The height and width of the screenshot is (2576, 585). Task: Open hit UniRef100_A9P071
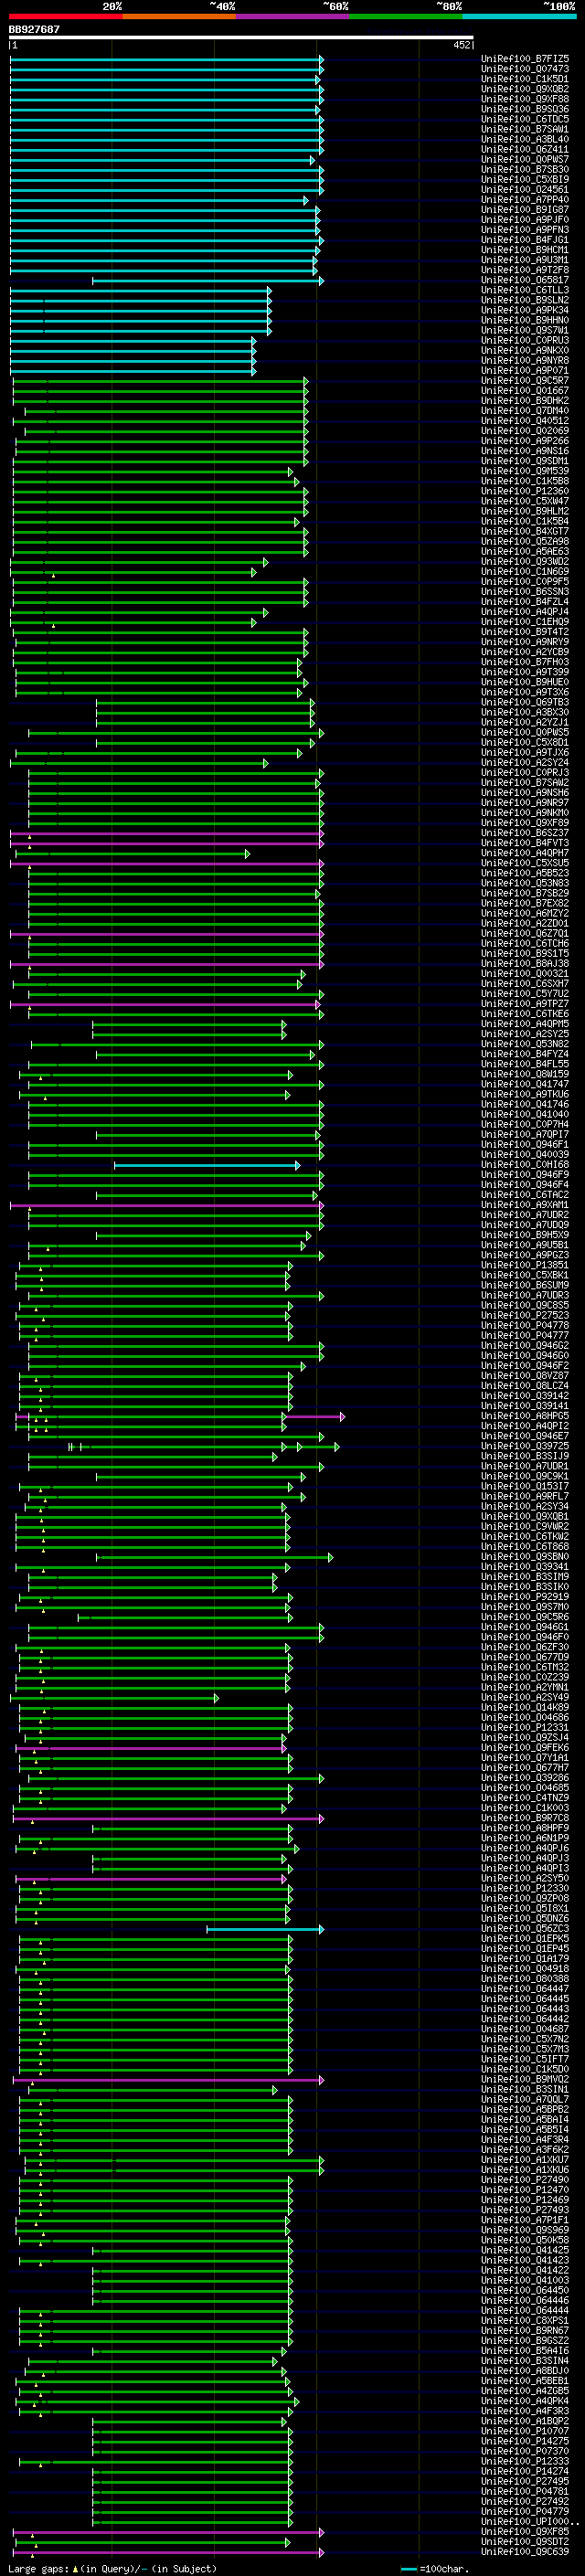[524, 370]
